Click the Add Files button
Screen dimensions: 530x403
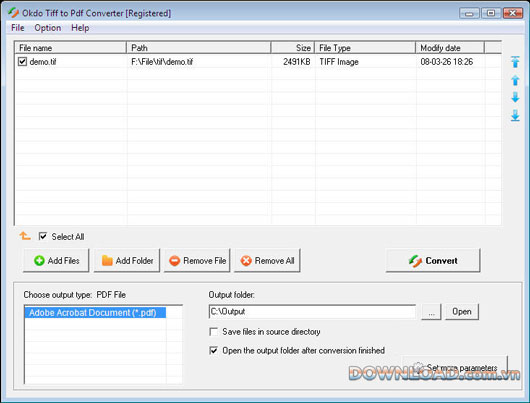point(56,260)
